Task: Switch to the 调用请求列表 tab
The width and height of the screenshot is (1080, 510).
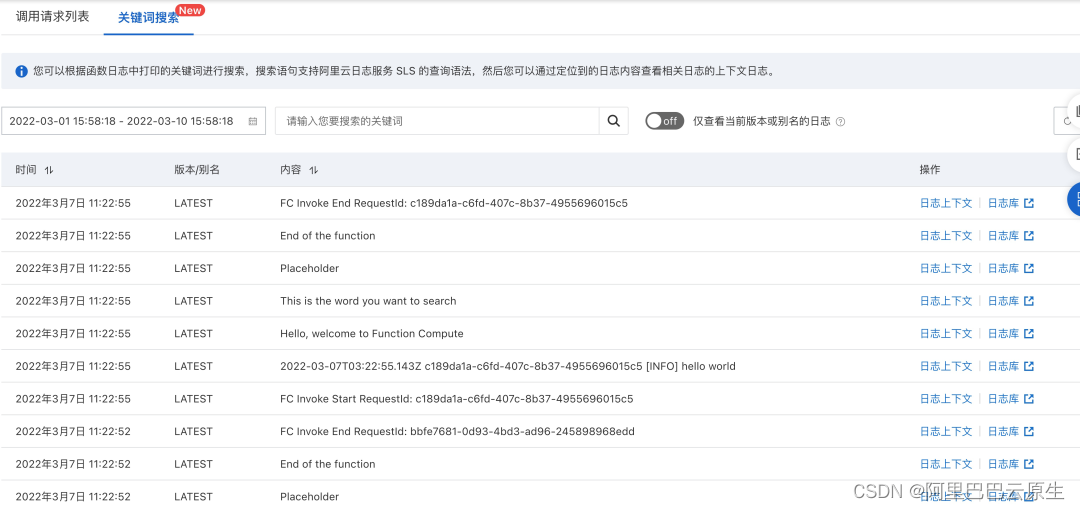Action: click(52, 17)
